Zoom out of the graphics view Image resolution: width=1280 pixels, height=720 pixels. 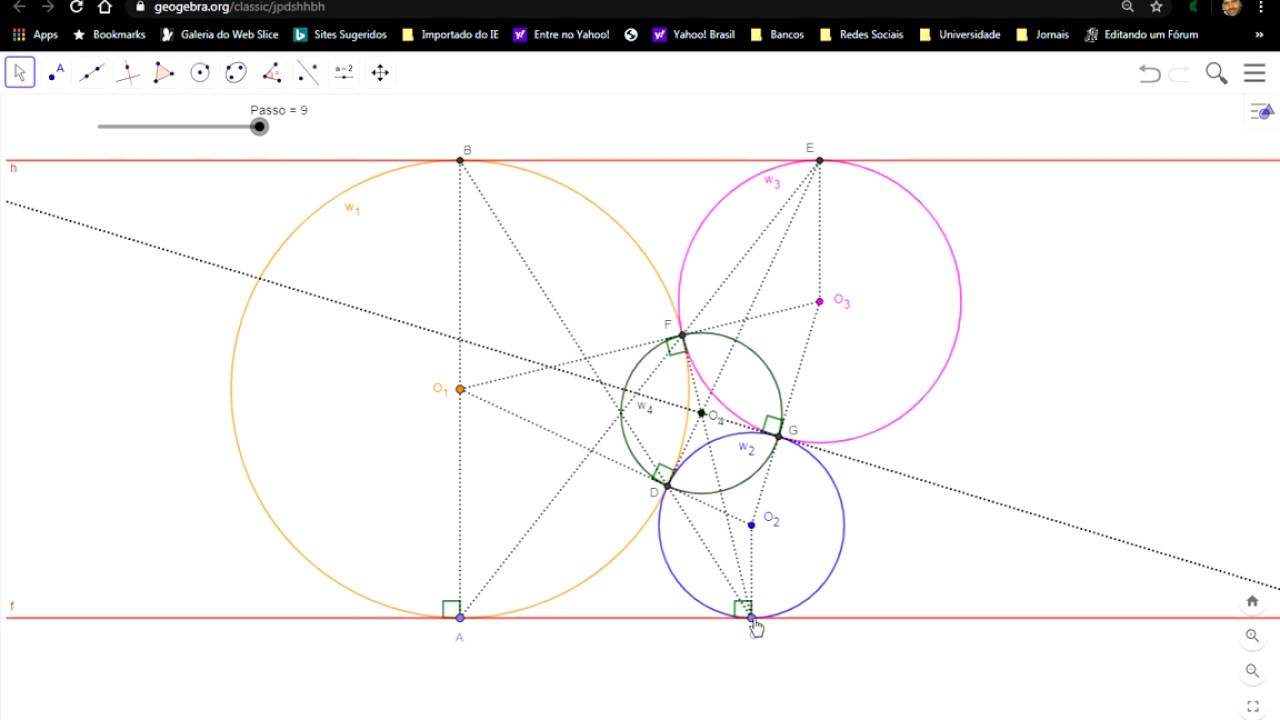pos(1252,671)
